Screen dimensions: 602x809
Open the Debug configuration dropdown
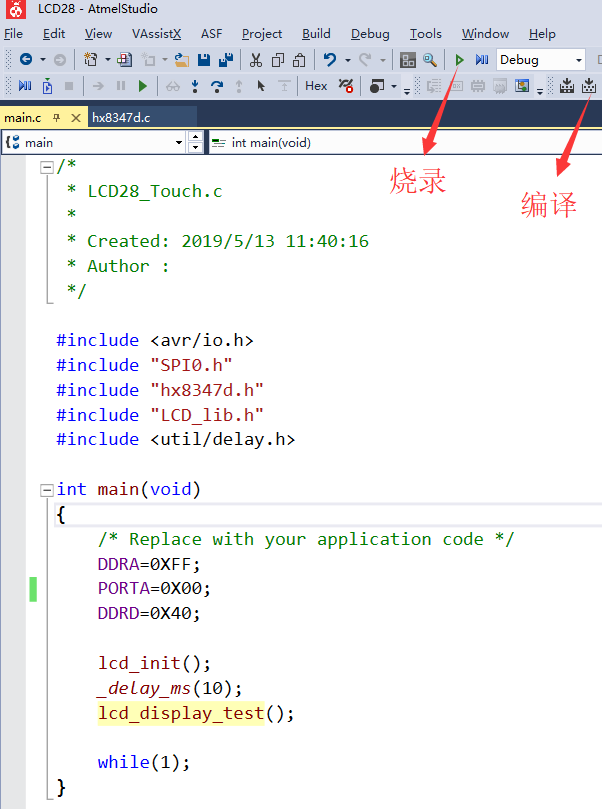[579, 60]
